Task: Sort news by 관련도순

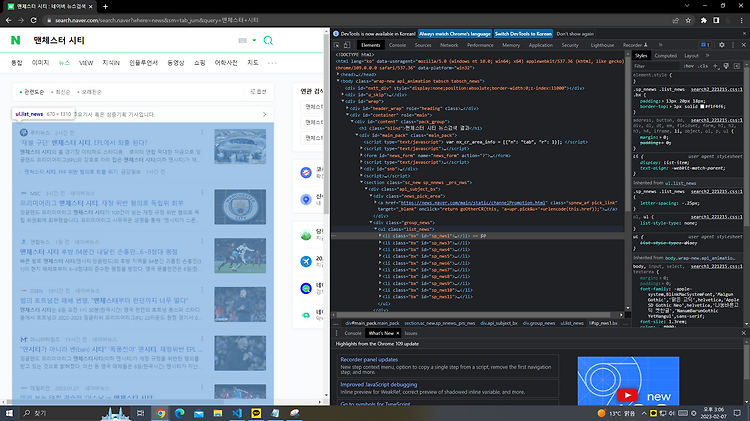Action: pyautogui.click(x=33, y=92)
